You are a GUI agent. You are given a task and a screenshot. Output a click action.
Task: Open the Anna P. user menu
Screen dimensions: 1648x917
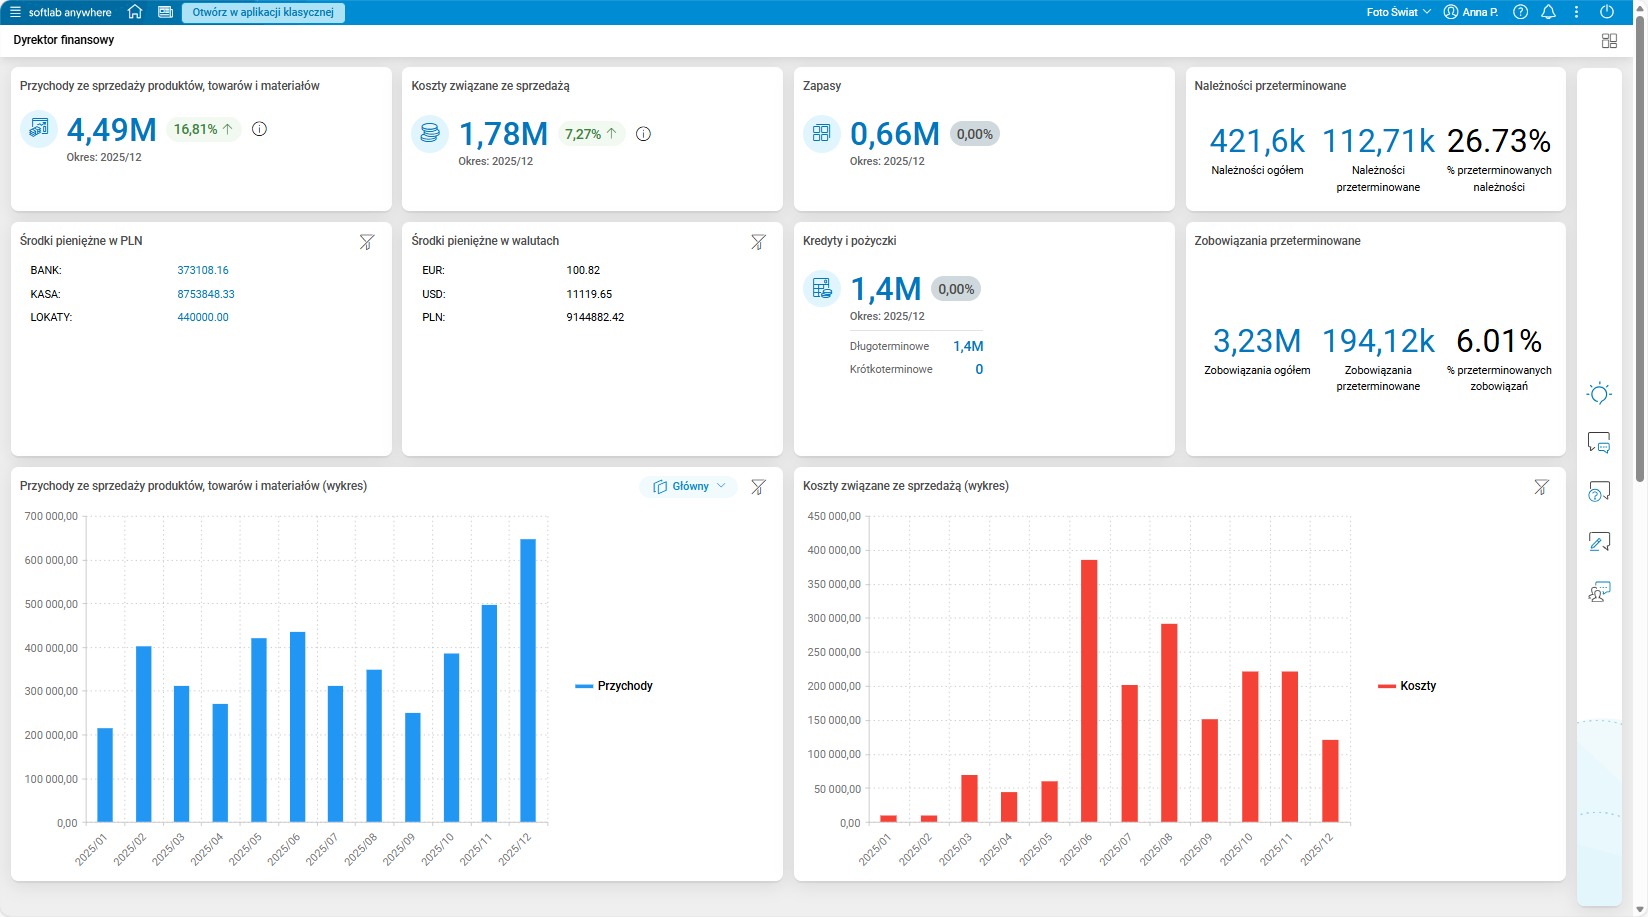[x=1470, y=12]
